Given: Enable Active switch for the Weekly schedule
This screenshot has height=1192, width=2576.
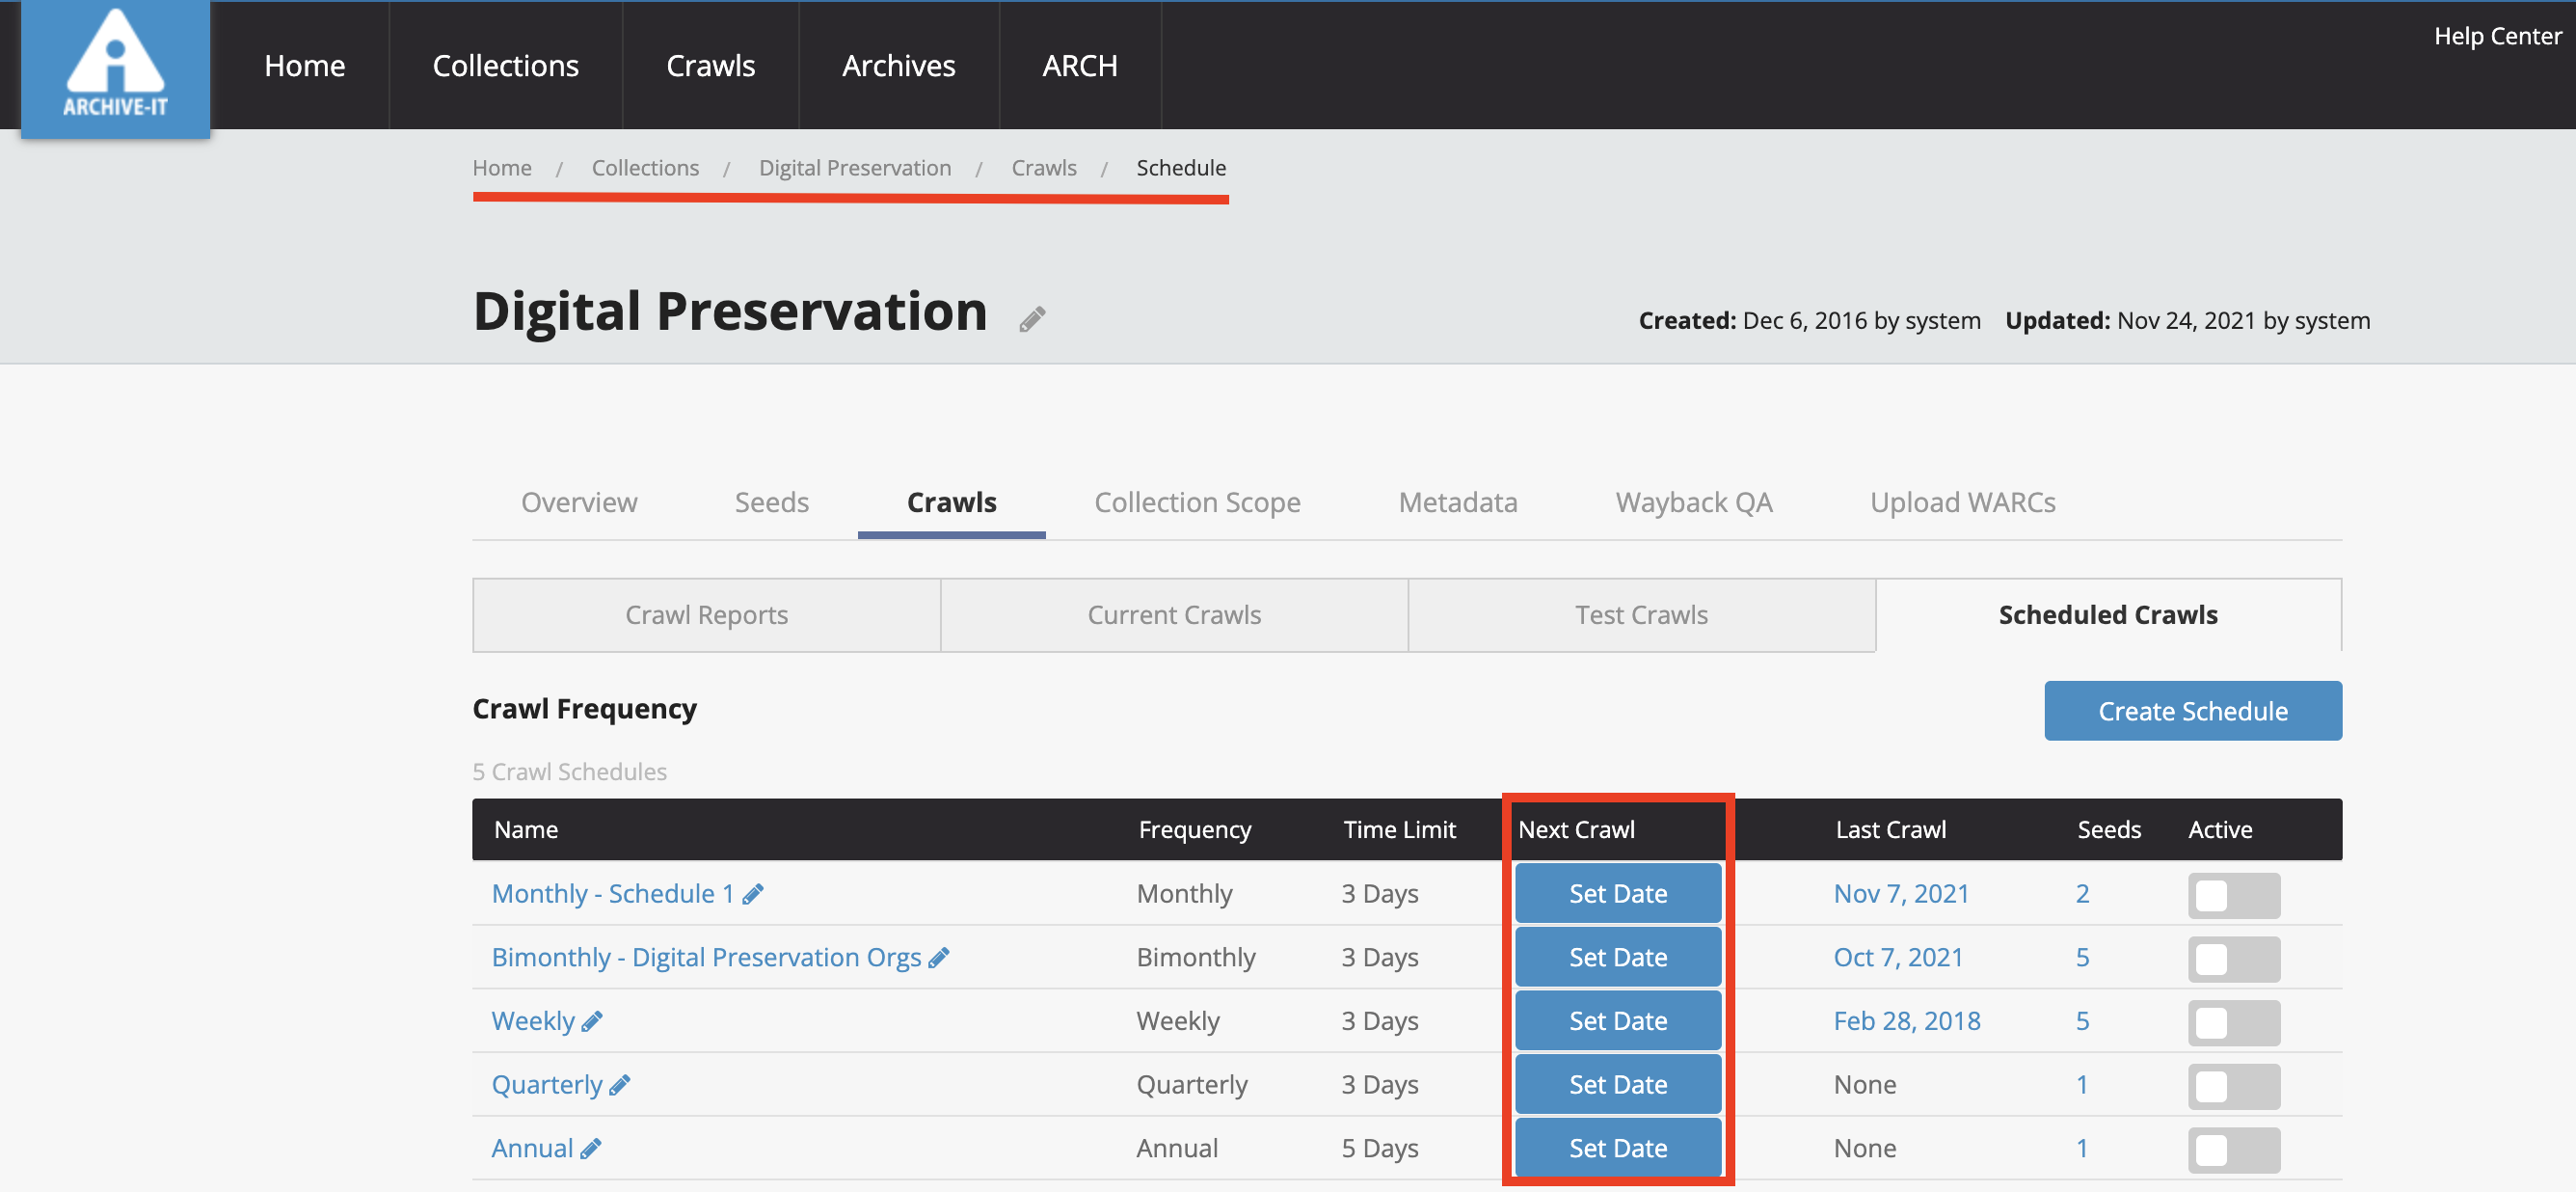Looking at the screenshot, I should (x=2233, y=1022).
